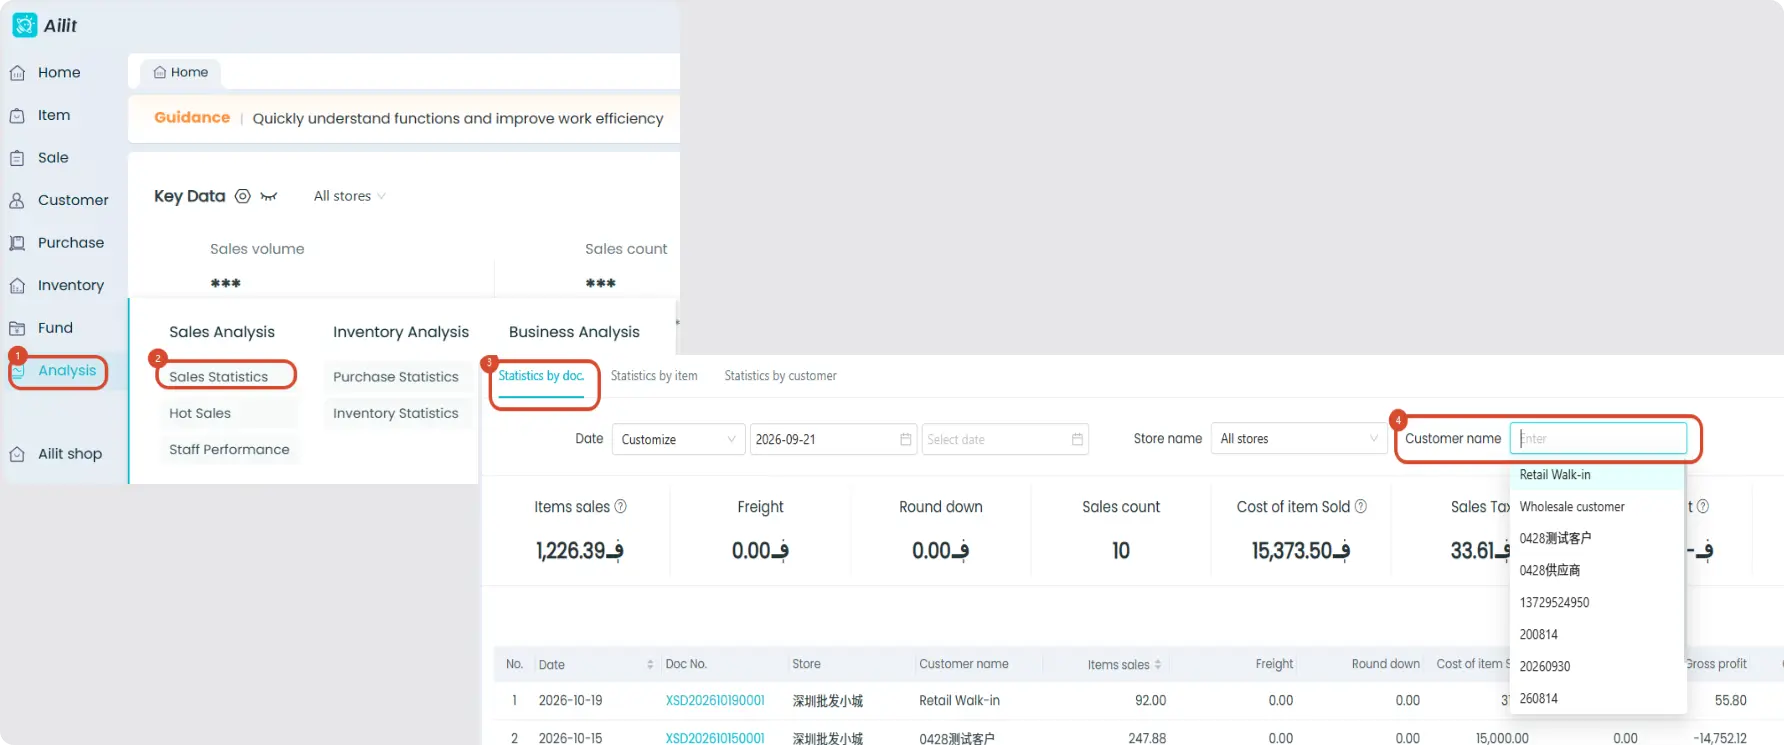Open the Purchase section icon in sidebar
Screen dimensions: 1784x745
[17, 243]
